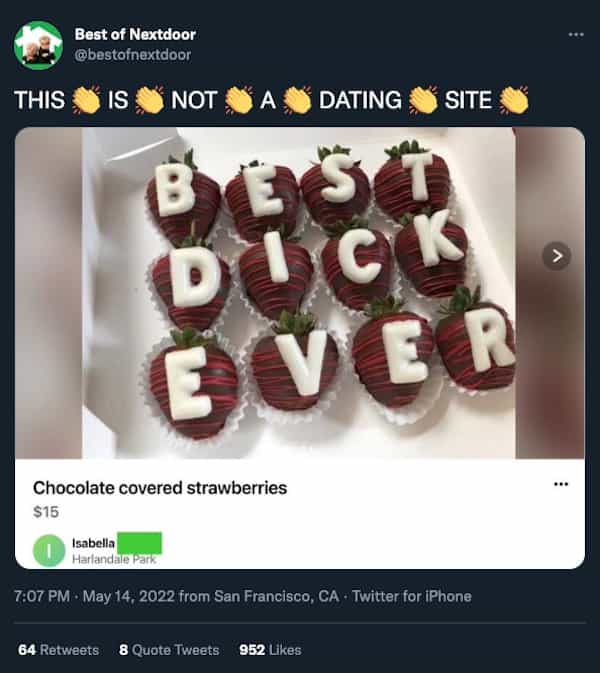Click the $15 price text
This screenshot has height=673, width=600.
pyautogui.click(x=46, y=512)
